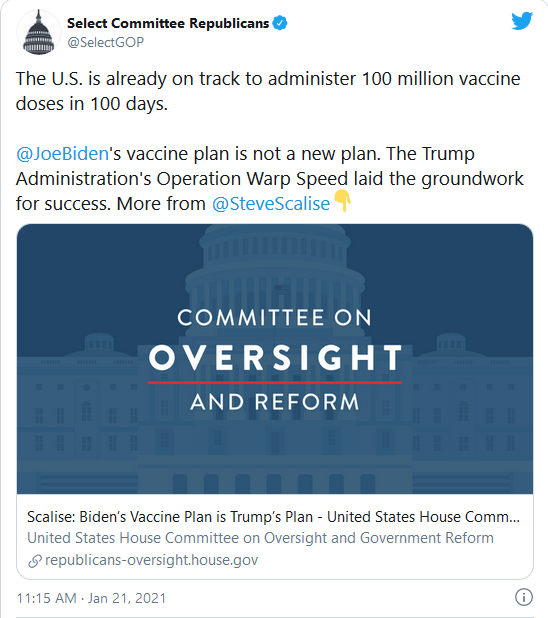Image resolution: width=548 pixels, height=618 pixels.
Task: Open the @SteveScalise mention
Action: coord(271,204)
